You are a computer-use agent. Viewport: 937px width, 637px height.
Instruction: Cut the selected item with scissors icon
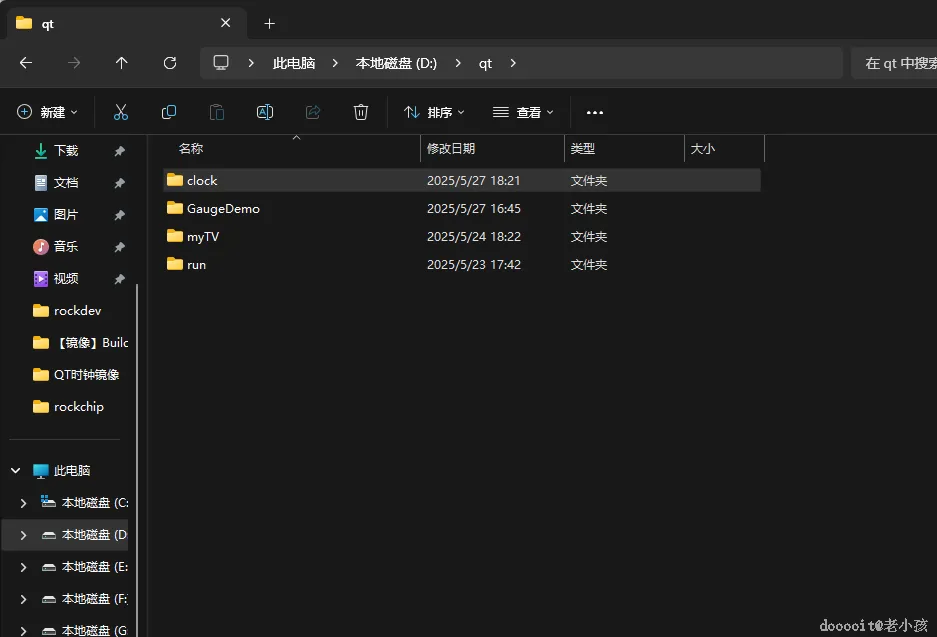click(x=121, y=112)
